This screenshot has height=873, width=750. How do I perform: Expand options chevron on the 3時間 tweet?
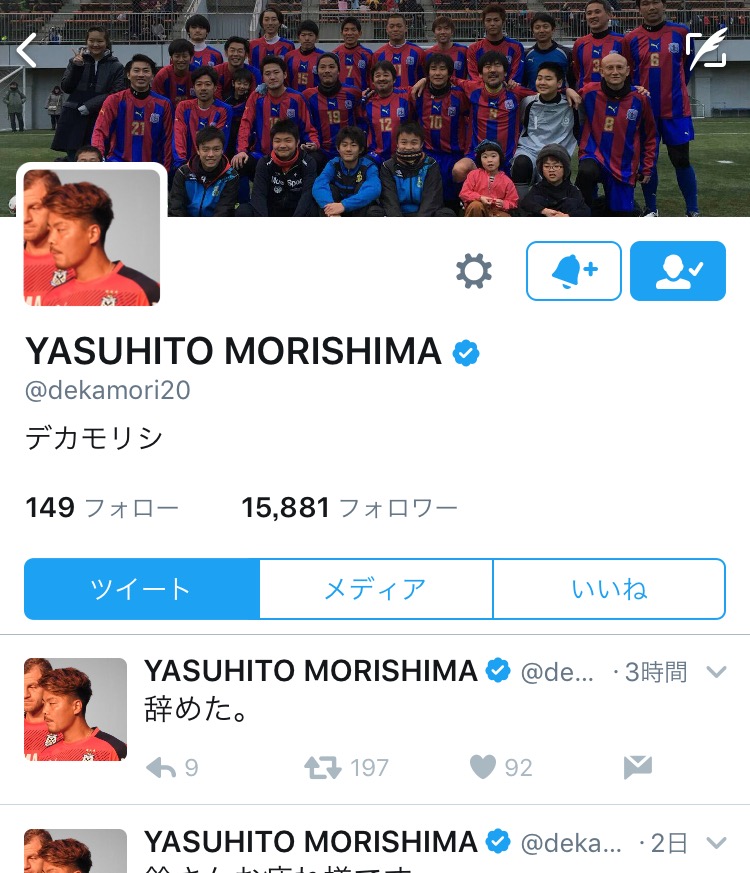tap(716, 672)
